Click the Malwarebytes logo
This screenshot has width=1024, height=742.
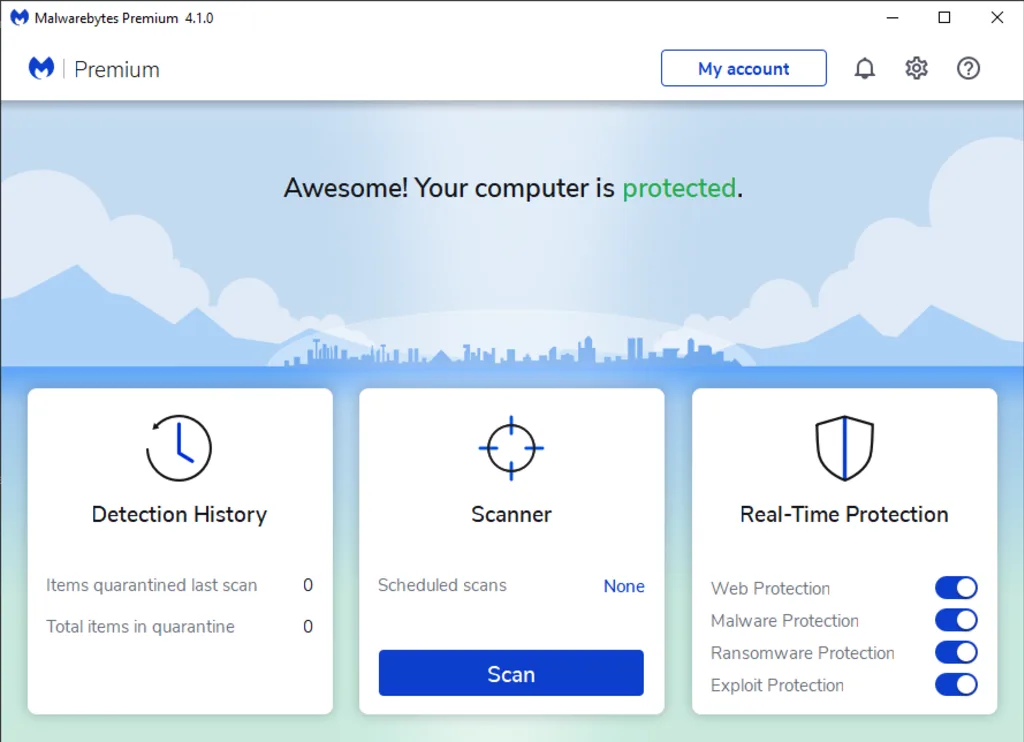[x=40, y=68]
